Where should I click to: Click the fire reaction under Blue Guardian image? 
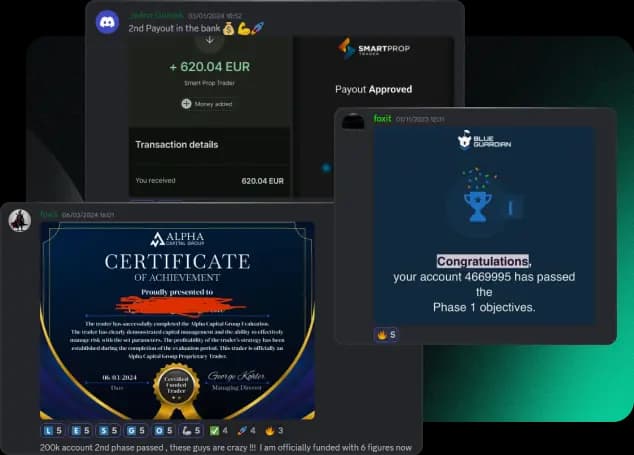point(387,335)
